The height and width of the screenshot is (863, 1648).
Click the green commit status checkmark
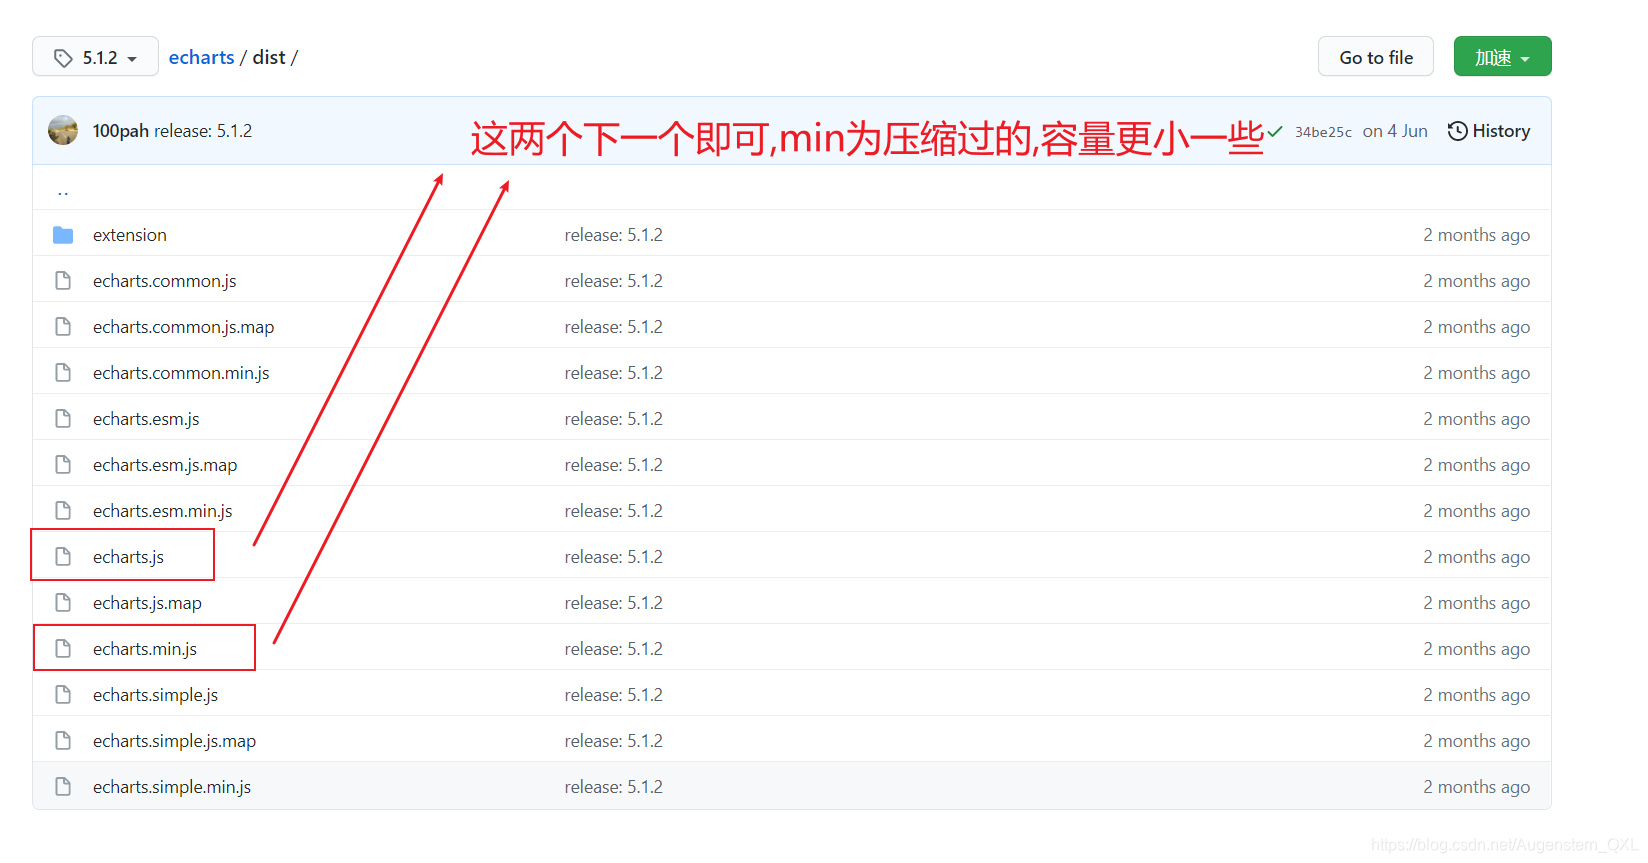click(1275, 131)
